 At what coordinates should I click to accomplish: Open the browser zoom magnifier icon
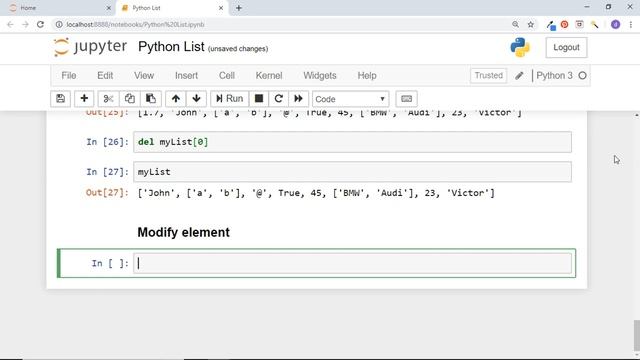(x=516, y=24)
